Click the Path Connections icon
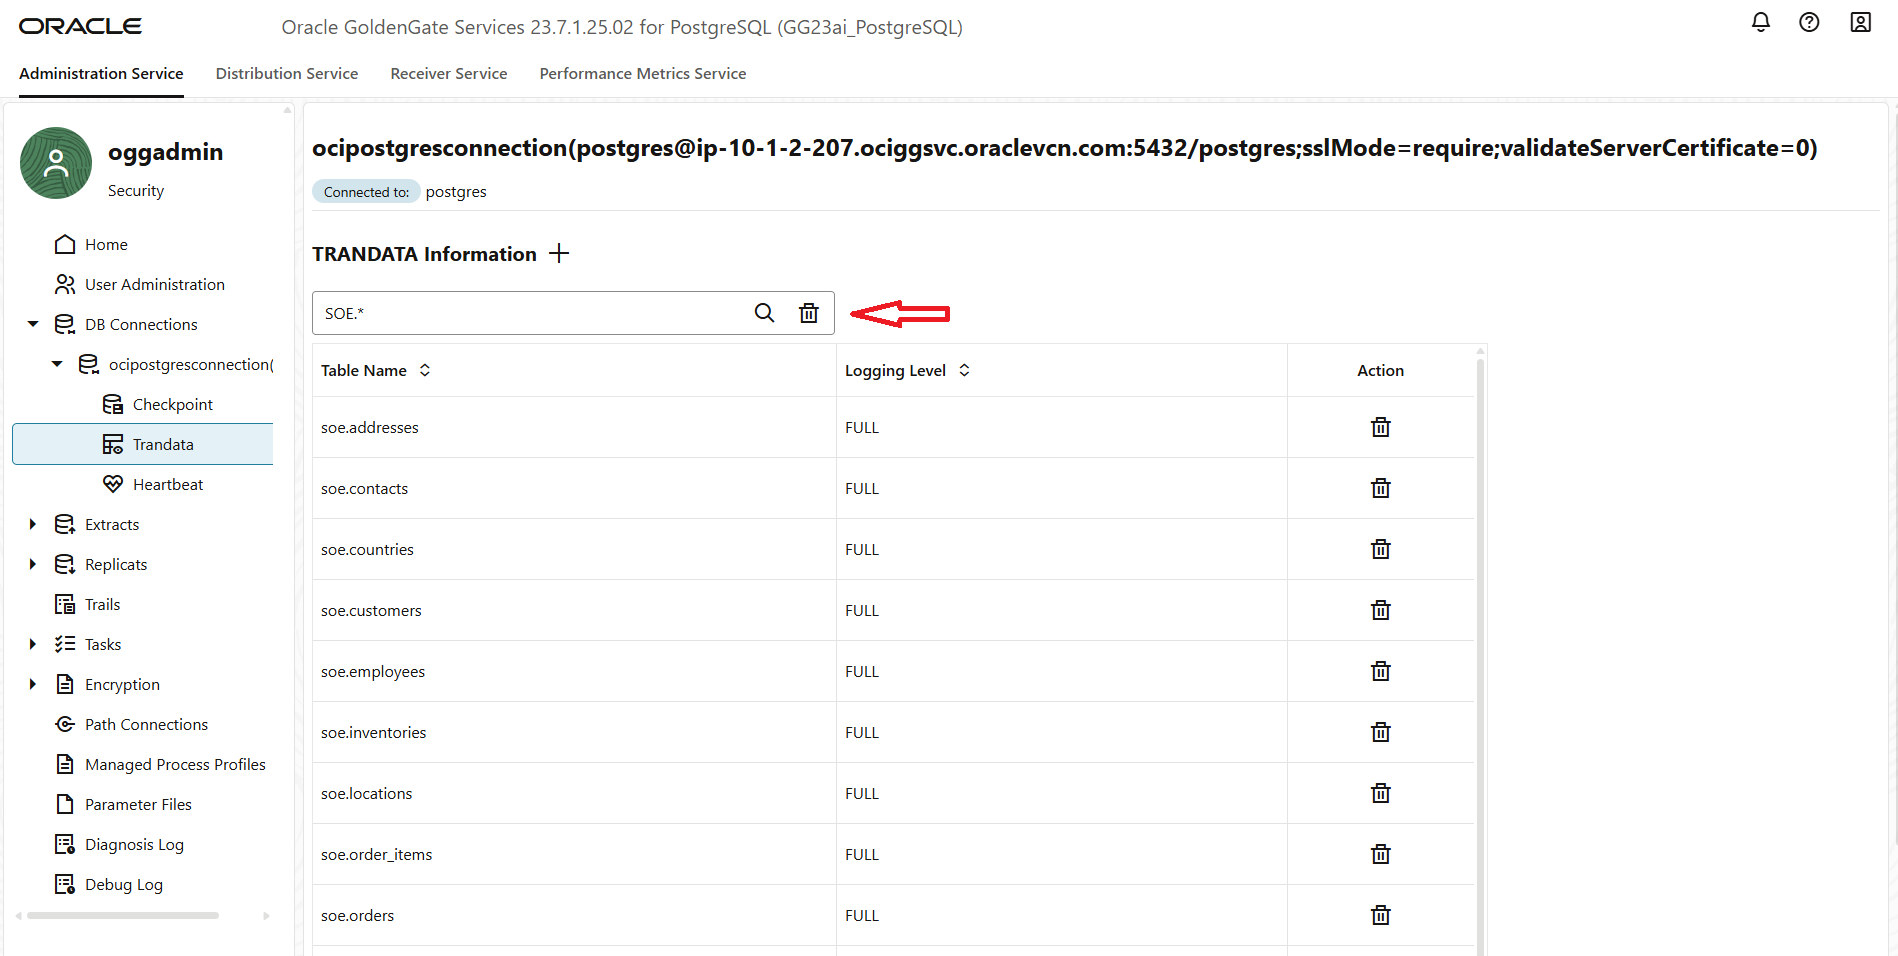The width and height of the screenshot is (1898, 956). coord(65,724)
